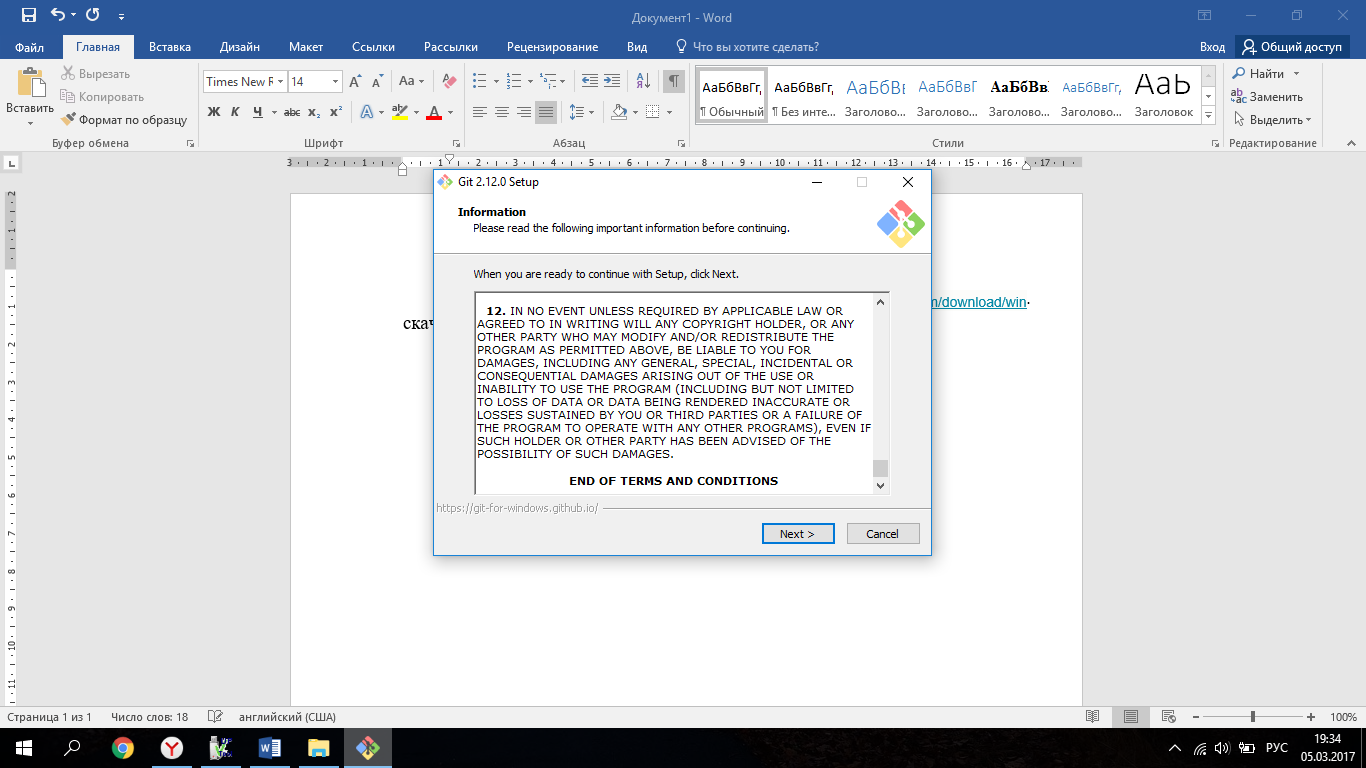Click the paragraph shading paint bucket
This screenshot has height=768, width=1366.
coord(619,112)
